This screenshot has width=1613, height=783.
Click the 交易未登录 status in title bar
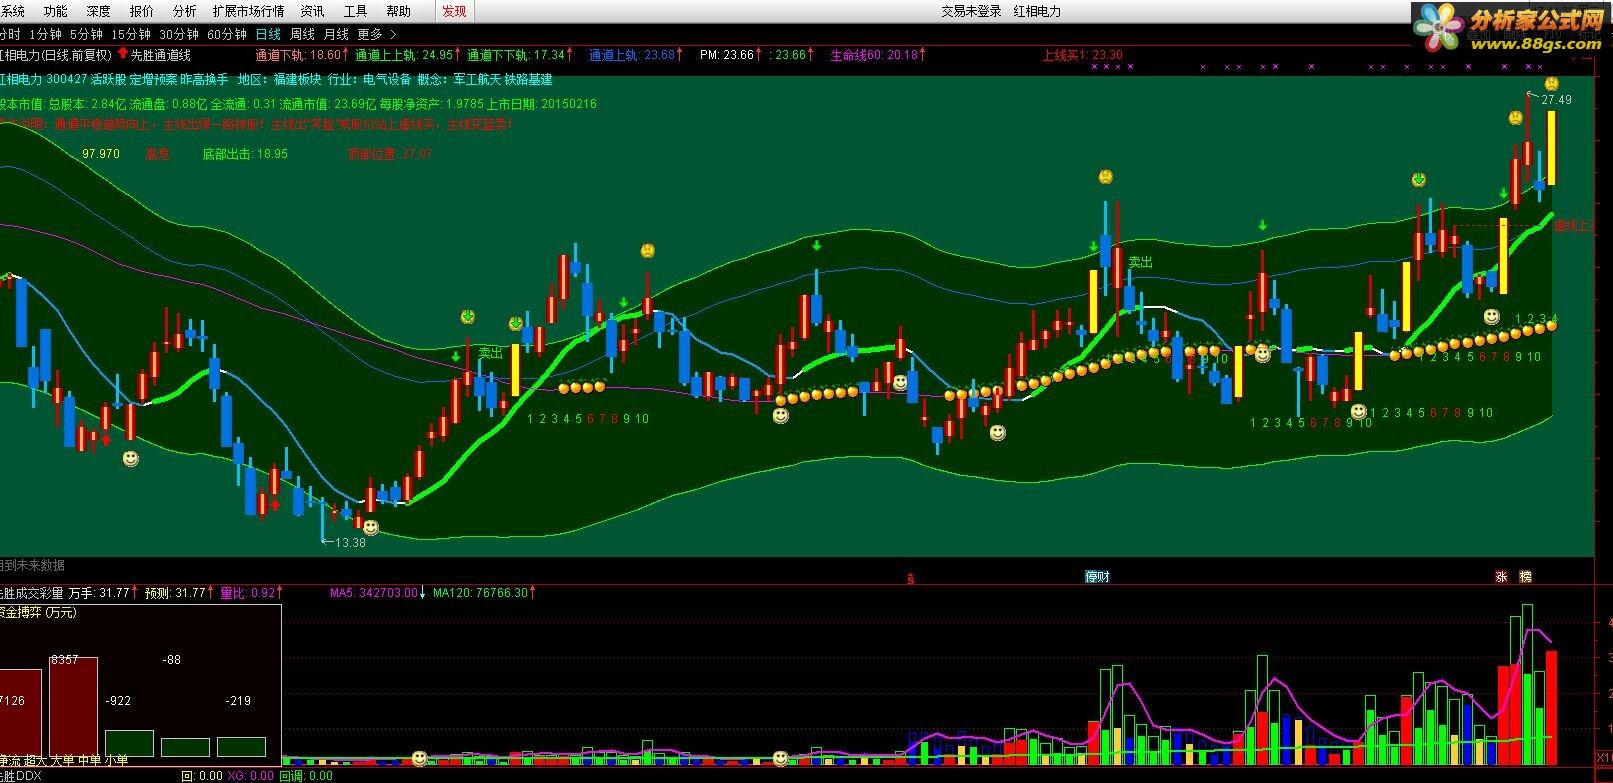(x=971, y=11)
